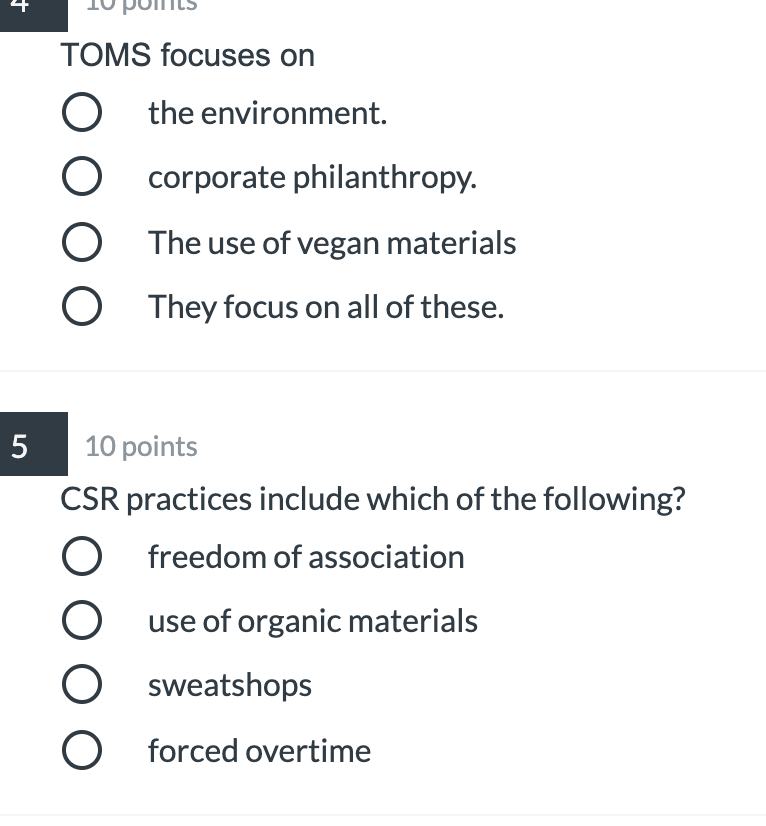766x826 pixels.
Task: Click the answer text "the environment."
Action: pyautogui.click(x=268, y=112)
